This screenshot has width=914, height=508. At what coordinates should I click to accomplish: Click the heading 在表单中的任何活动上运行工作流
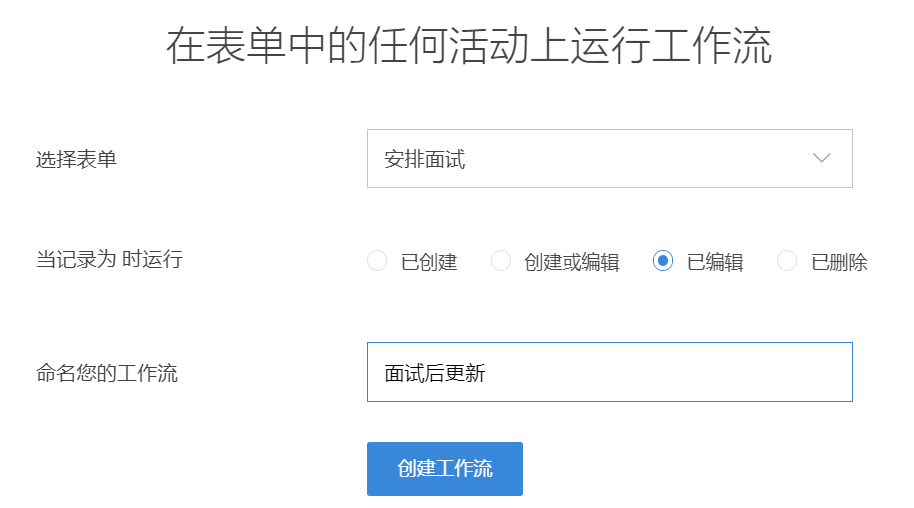[469, 47]
